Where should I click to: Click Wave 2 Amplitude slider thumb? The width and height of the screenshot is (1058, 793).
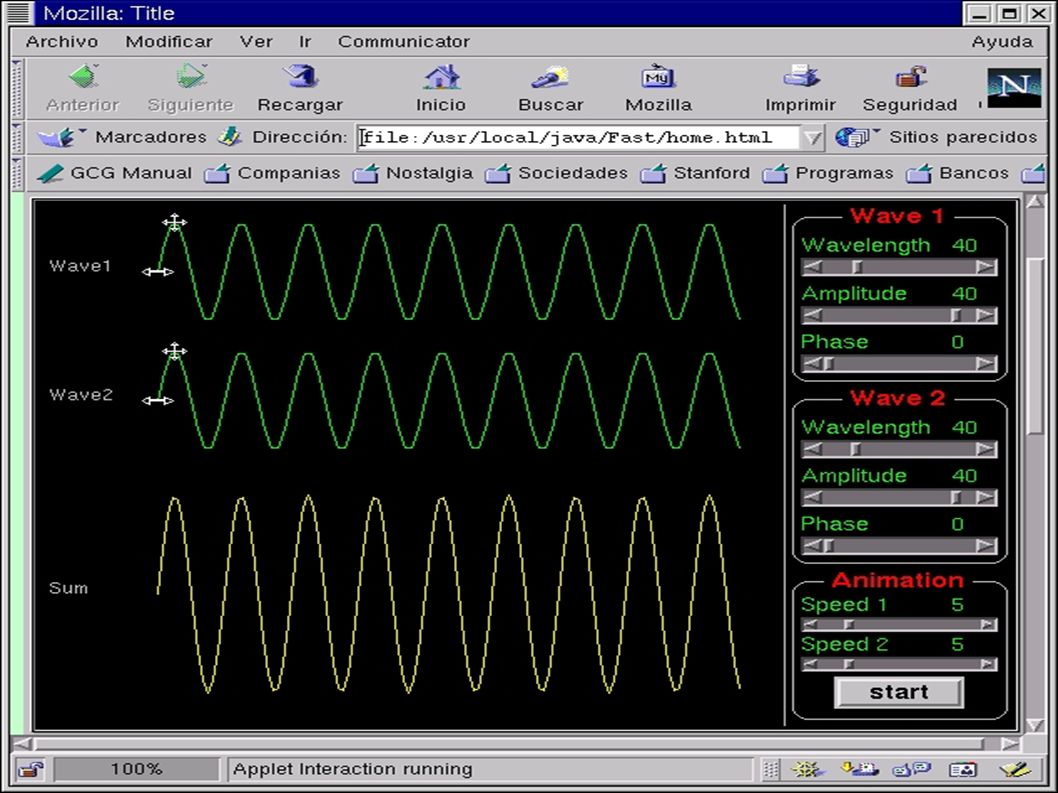(956, 497)
